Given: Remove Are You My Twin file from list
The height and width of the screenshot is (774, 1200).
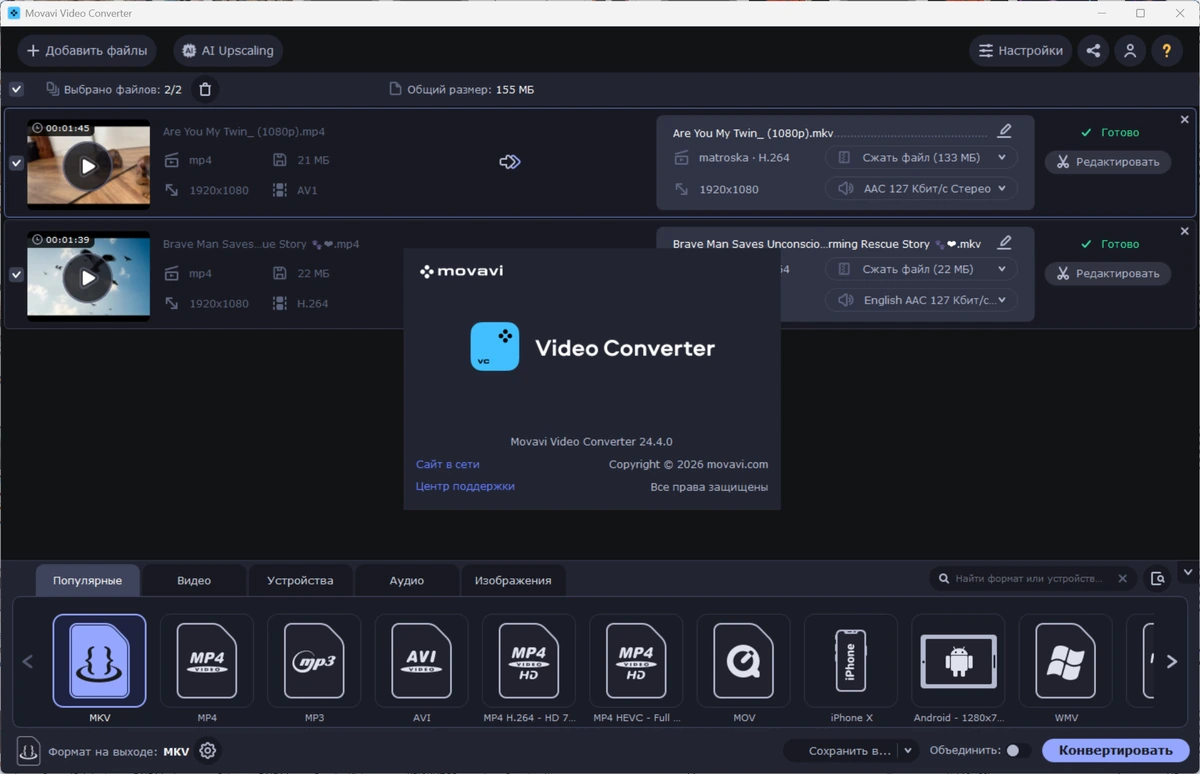Looking at the screenshot, I should click(x=1185, y=119).
